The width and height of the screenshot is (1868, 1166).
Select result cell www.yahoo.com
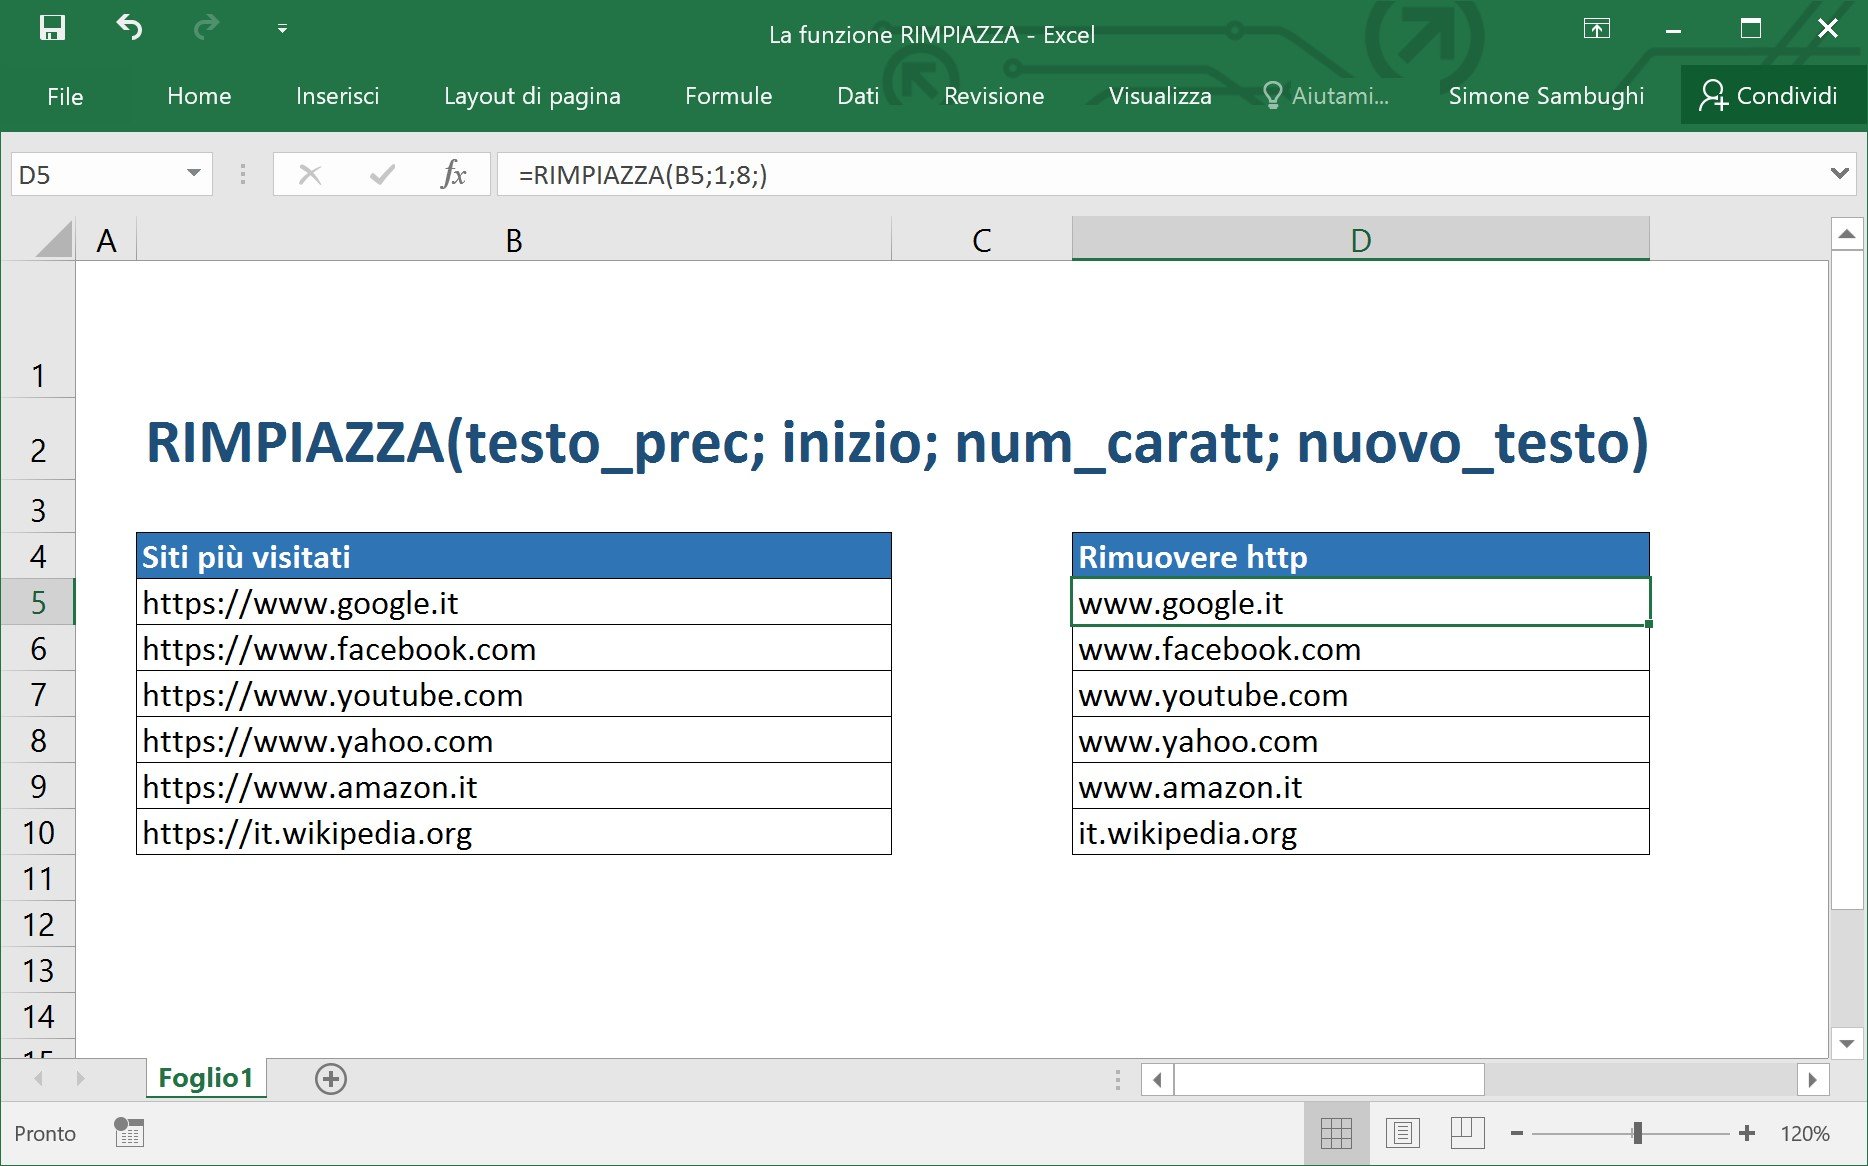(1361, 740)
